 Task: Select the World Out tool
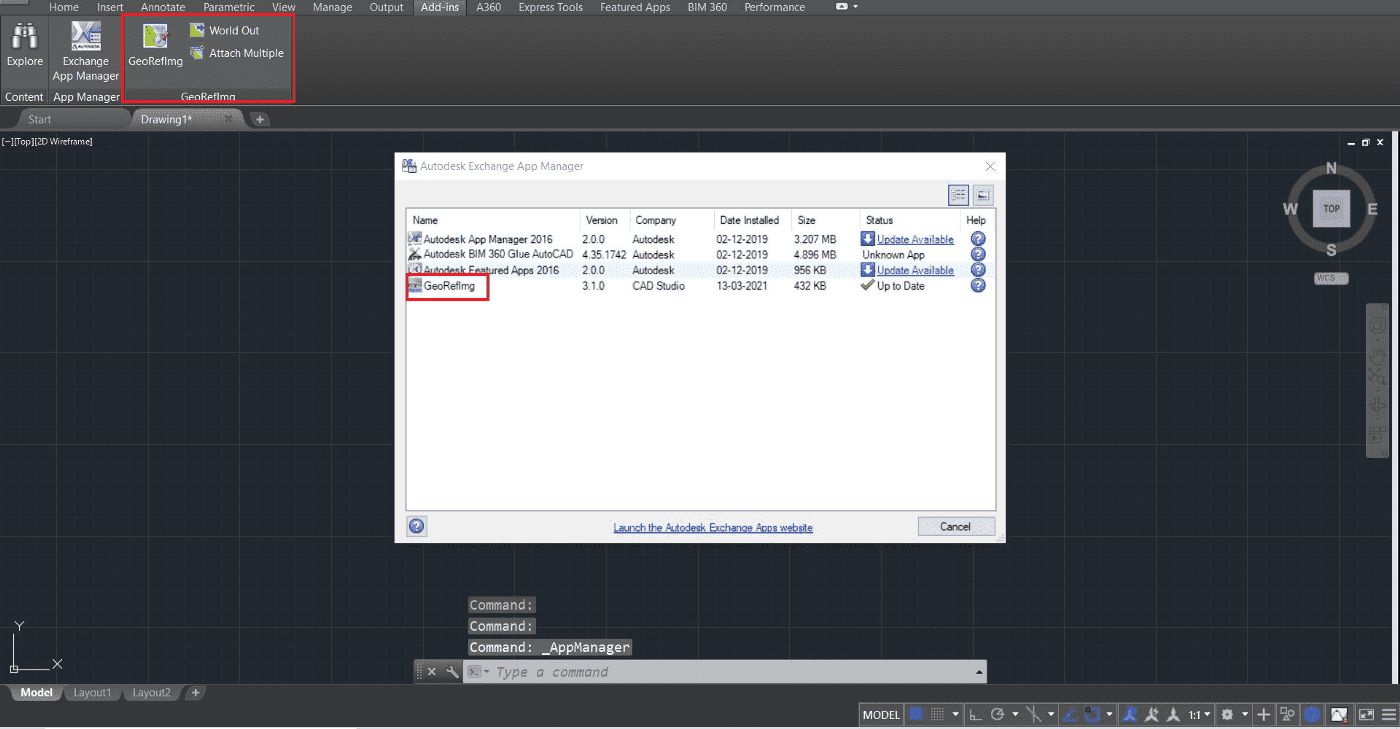[225, 30]
